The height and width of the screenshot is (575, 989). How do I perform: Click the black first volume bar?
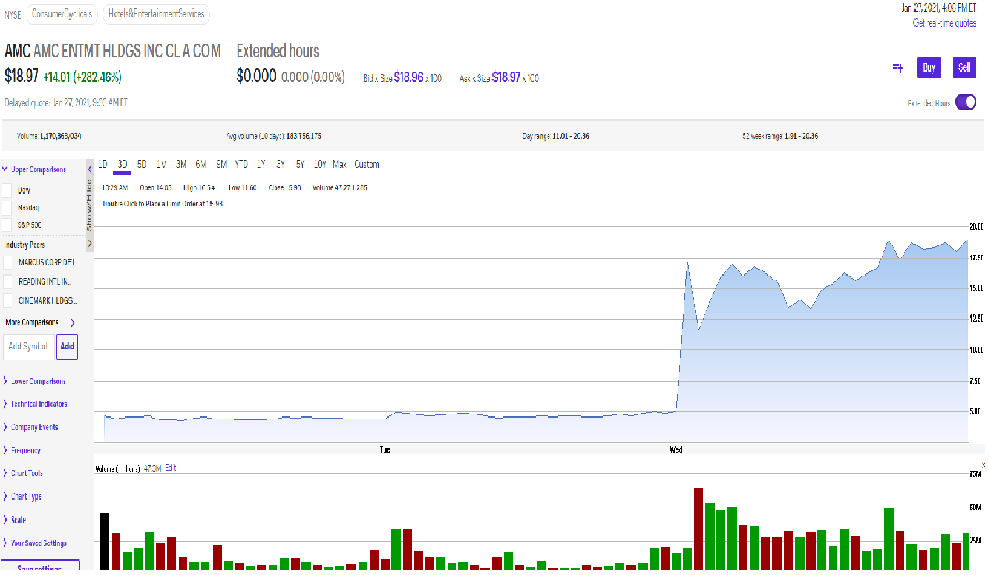(104, 541)
